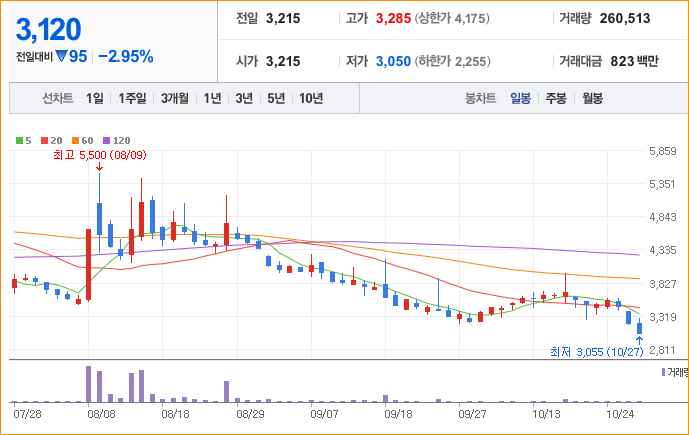Click the 거래대금 value 823 백만

635,61
